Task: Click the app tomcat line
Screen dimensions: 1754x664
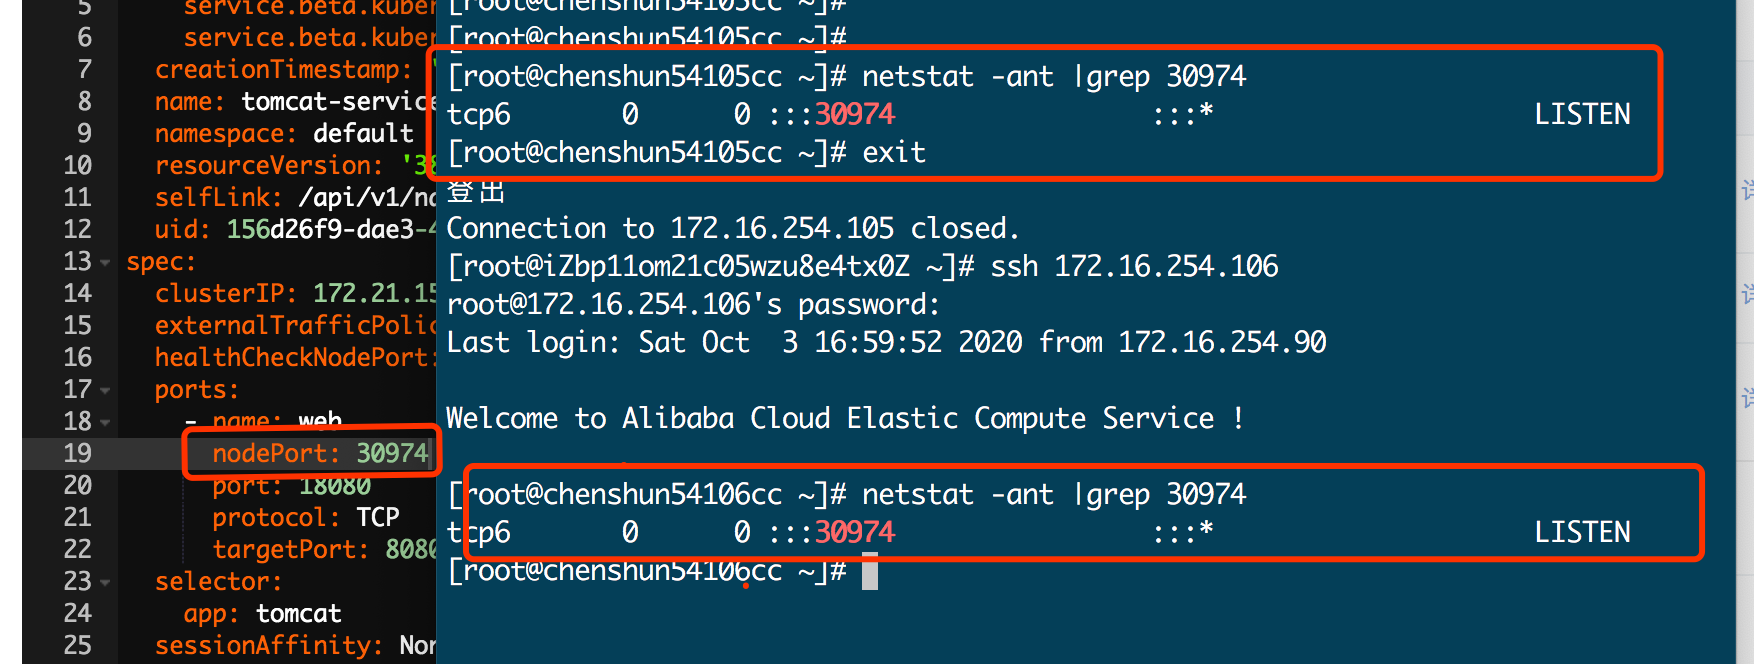Action: (262, 613)
